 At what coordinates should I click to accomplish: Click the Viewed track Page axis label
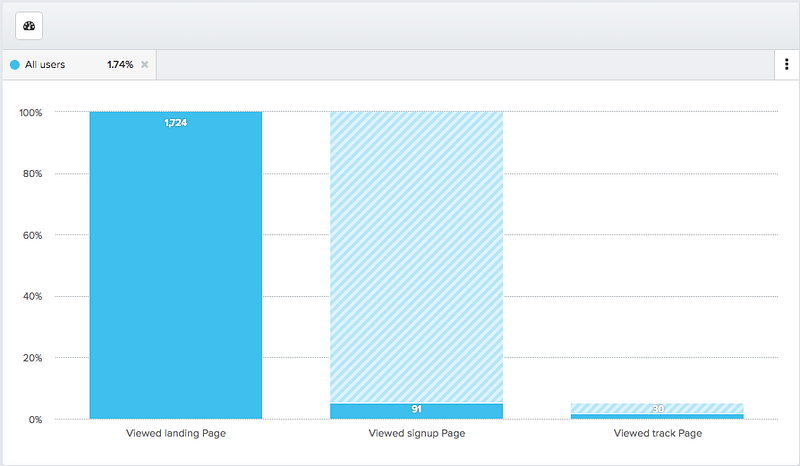click(x=658, y=433)
